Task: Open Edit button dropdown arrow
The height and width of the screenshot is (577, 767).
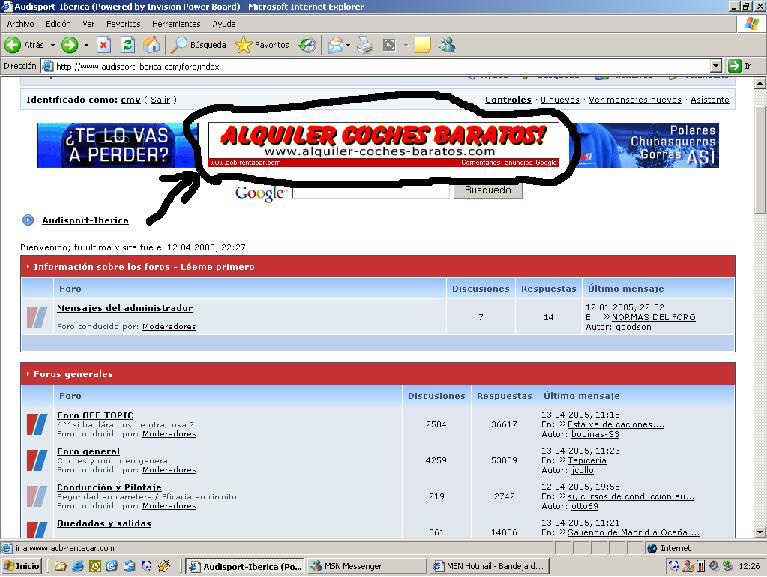Action: pyautogui.click(x=406, y=45)
